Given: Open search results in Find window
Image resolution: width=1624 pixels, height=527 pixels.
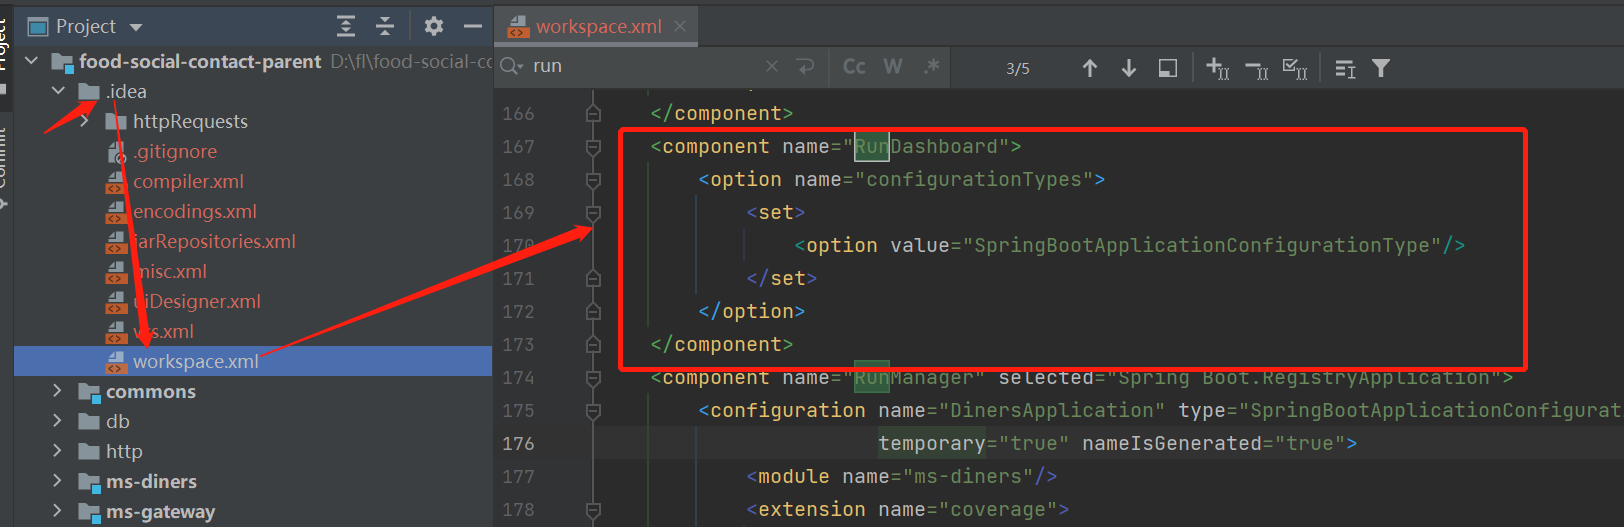Looking at the screenshot, I should click(x=1168, y=68).
